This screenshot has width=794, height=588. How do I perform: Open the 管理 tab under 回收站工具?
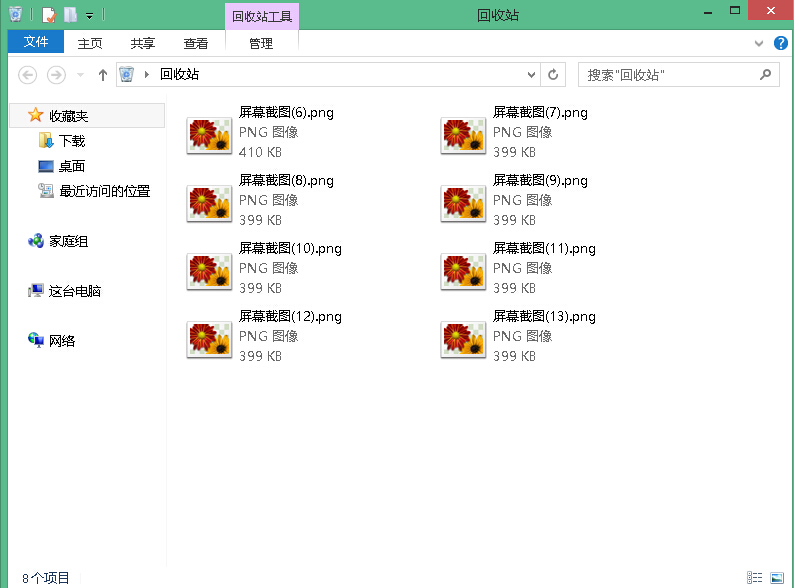(x=261, y=43)
